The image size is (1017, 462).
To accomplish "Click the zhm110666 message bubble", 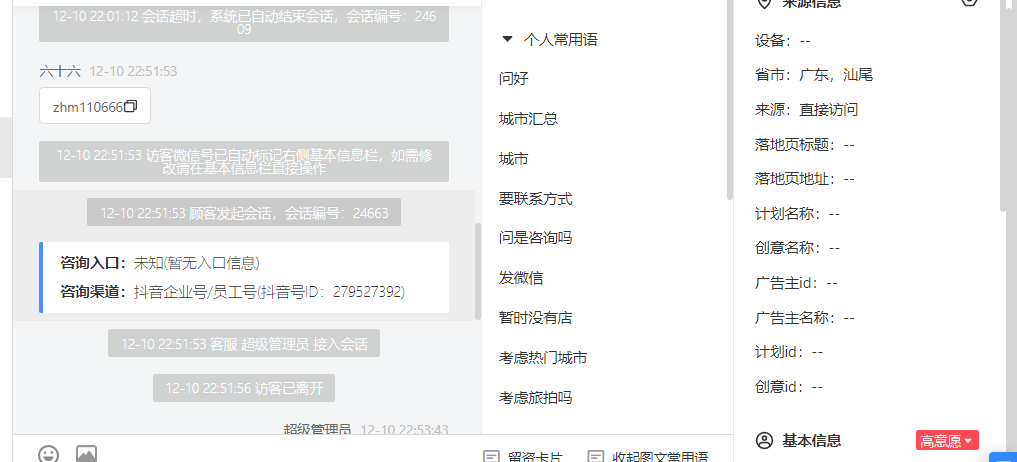I will pyautogui.click(x=95, y=106).
